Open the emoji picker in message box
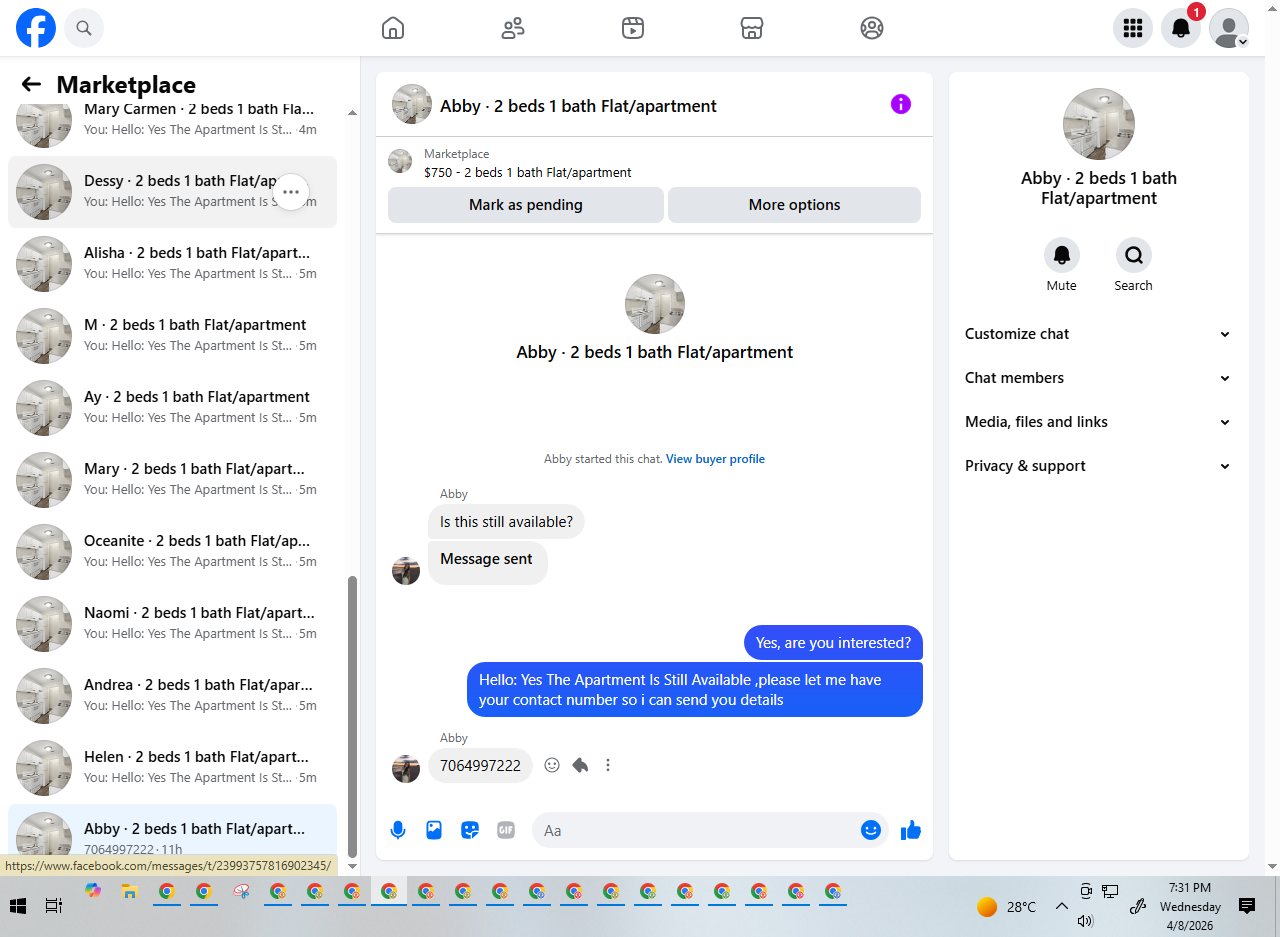Image resolution: width=1280 pixels, height=937 pixels. [x=871, y=830]
